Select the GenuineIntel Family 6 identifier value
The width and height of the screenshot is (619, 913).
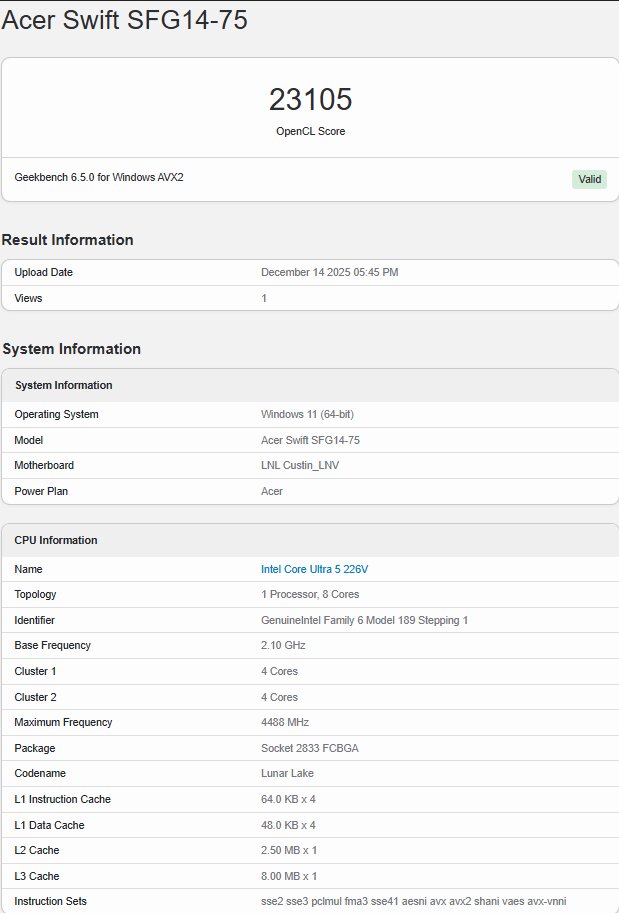coord(365,620)
